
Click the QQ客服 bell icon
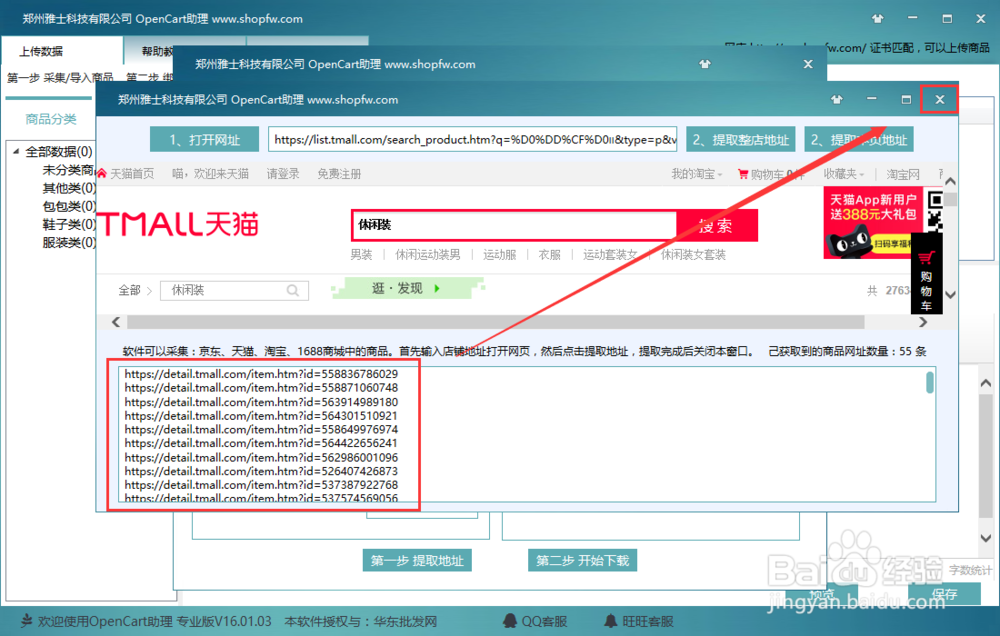point(510,621)
